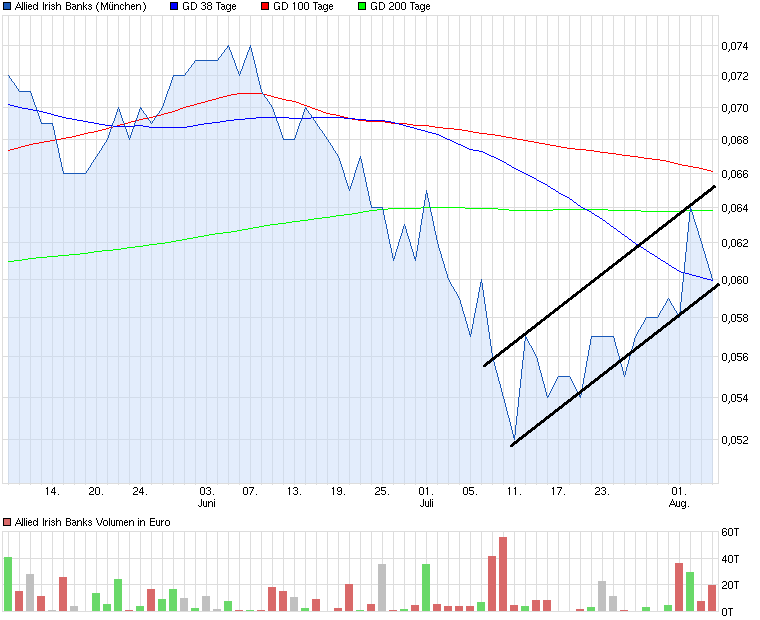
Task: Click the 20T volume axis label
Action: (x=730, y=585)
